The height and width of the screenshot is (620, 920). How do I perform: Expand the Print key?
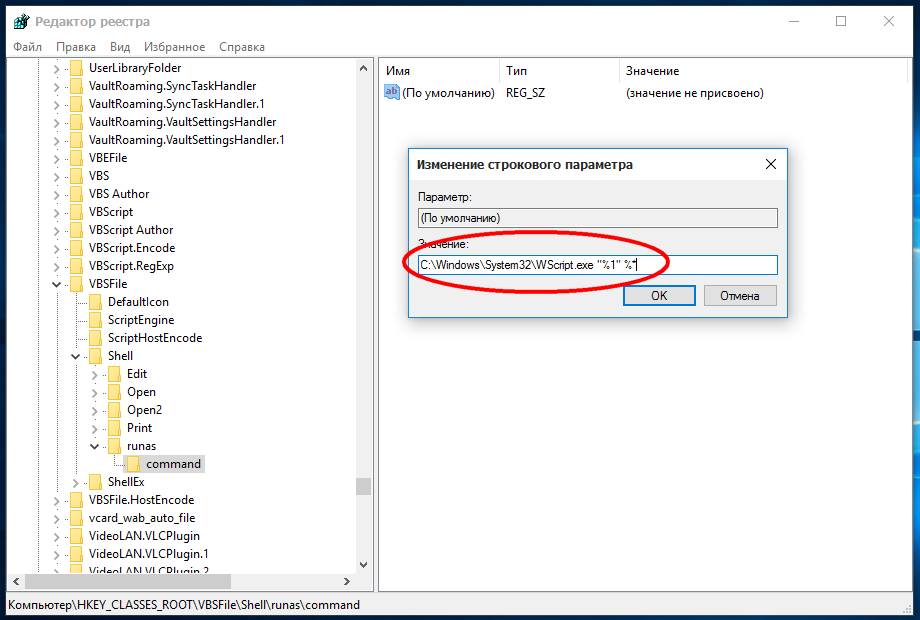(94, 428)
